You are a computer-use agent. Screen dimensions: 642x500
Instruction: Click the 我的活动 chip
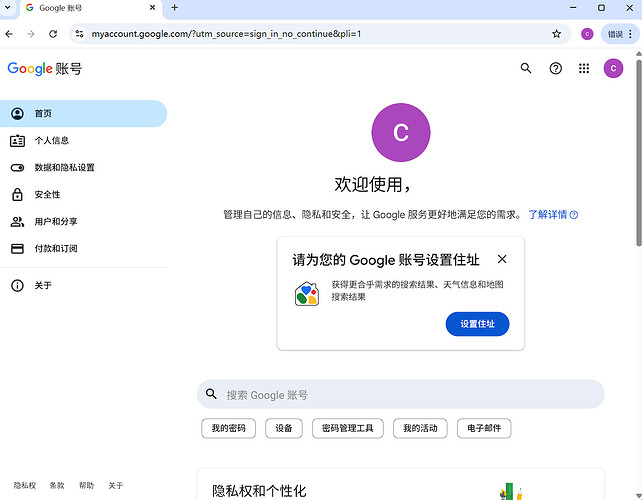420,428
